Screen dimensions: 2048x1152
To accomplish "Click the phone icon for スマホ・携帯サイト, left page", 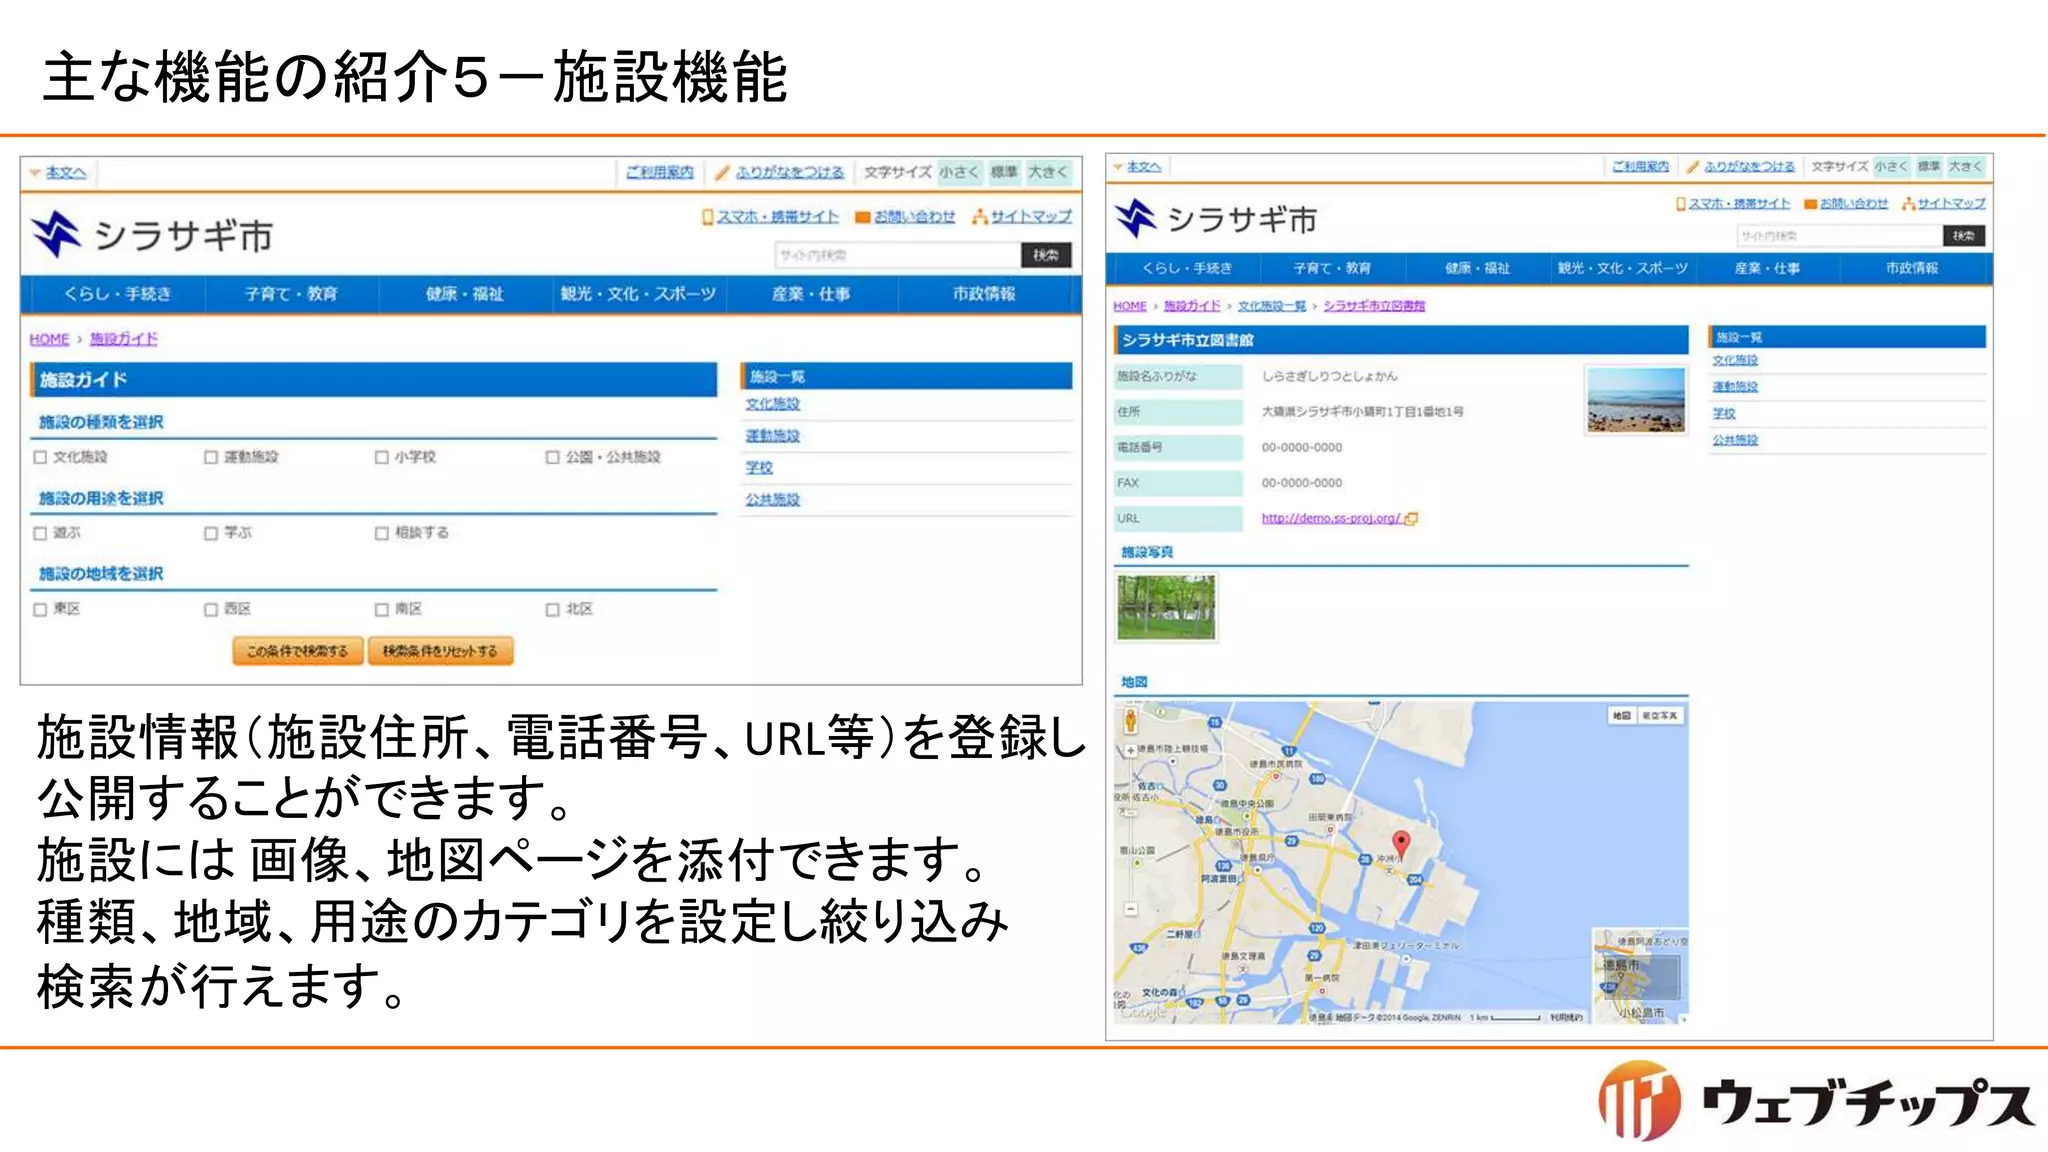I will 708,216.
